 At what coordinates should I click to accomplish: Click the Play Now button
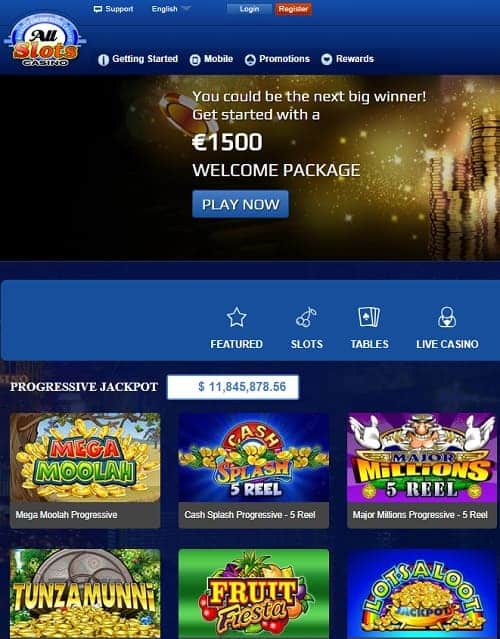point(240,204)
